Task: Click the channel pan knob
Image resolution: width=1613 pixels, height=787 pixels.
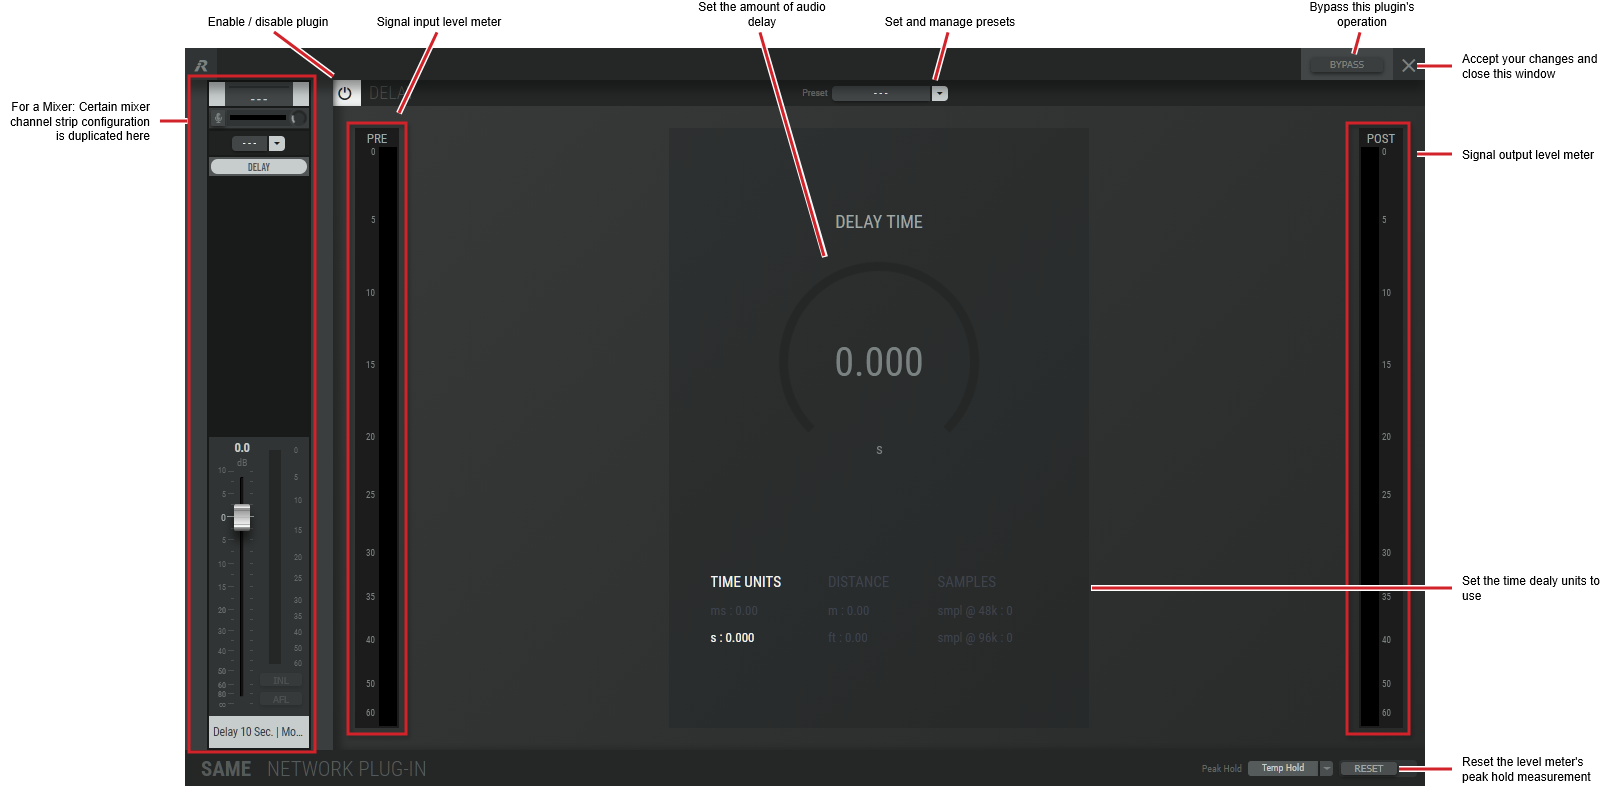Action: pyautogui.click(x=298, y=118)
